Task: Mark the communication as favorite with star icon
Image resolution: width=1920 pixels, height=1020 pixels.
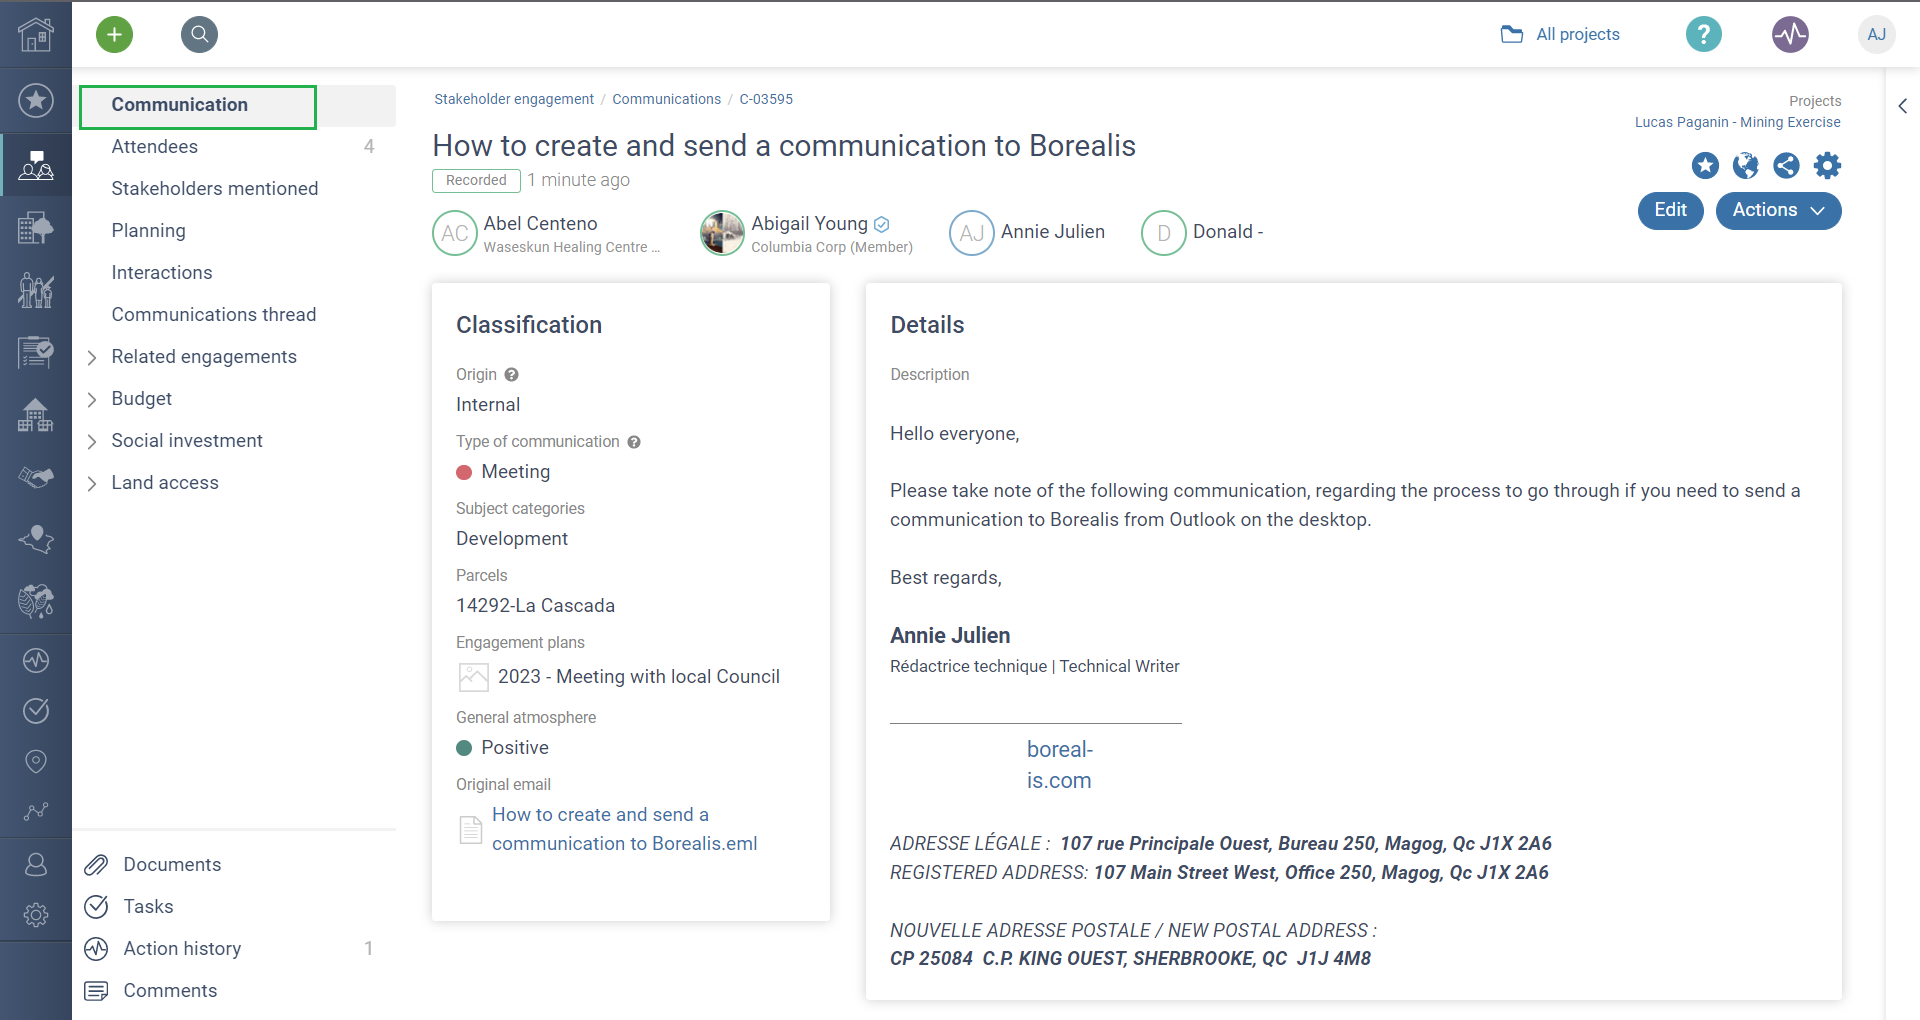Action: (x=1704, y=166)
